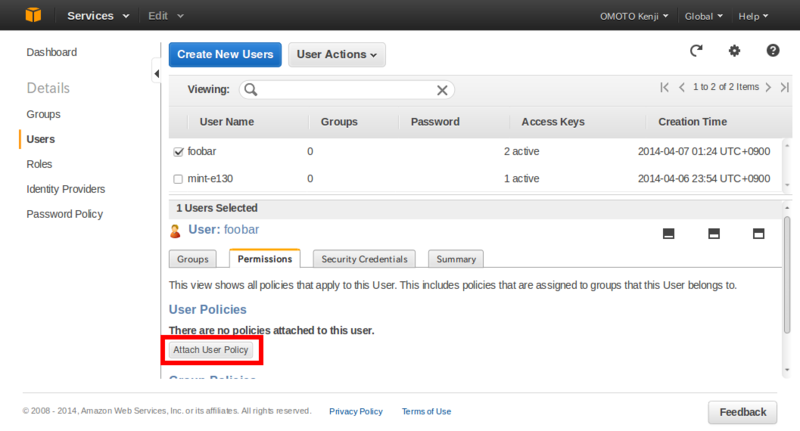Select Users in the sidebar navigation

40,139
